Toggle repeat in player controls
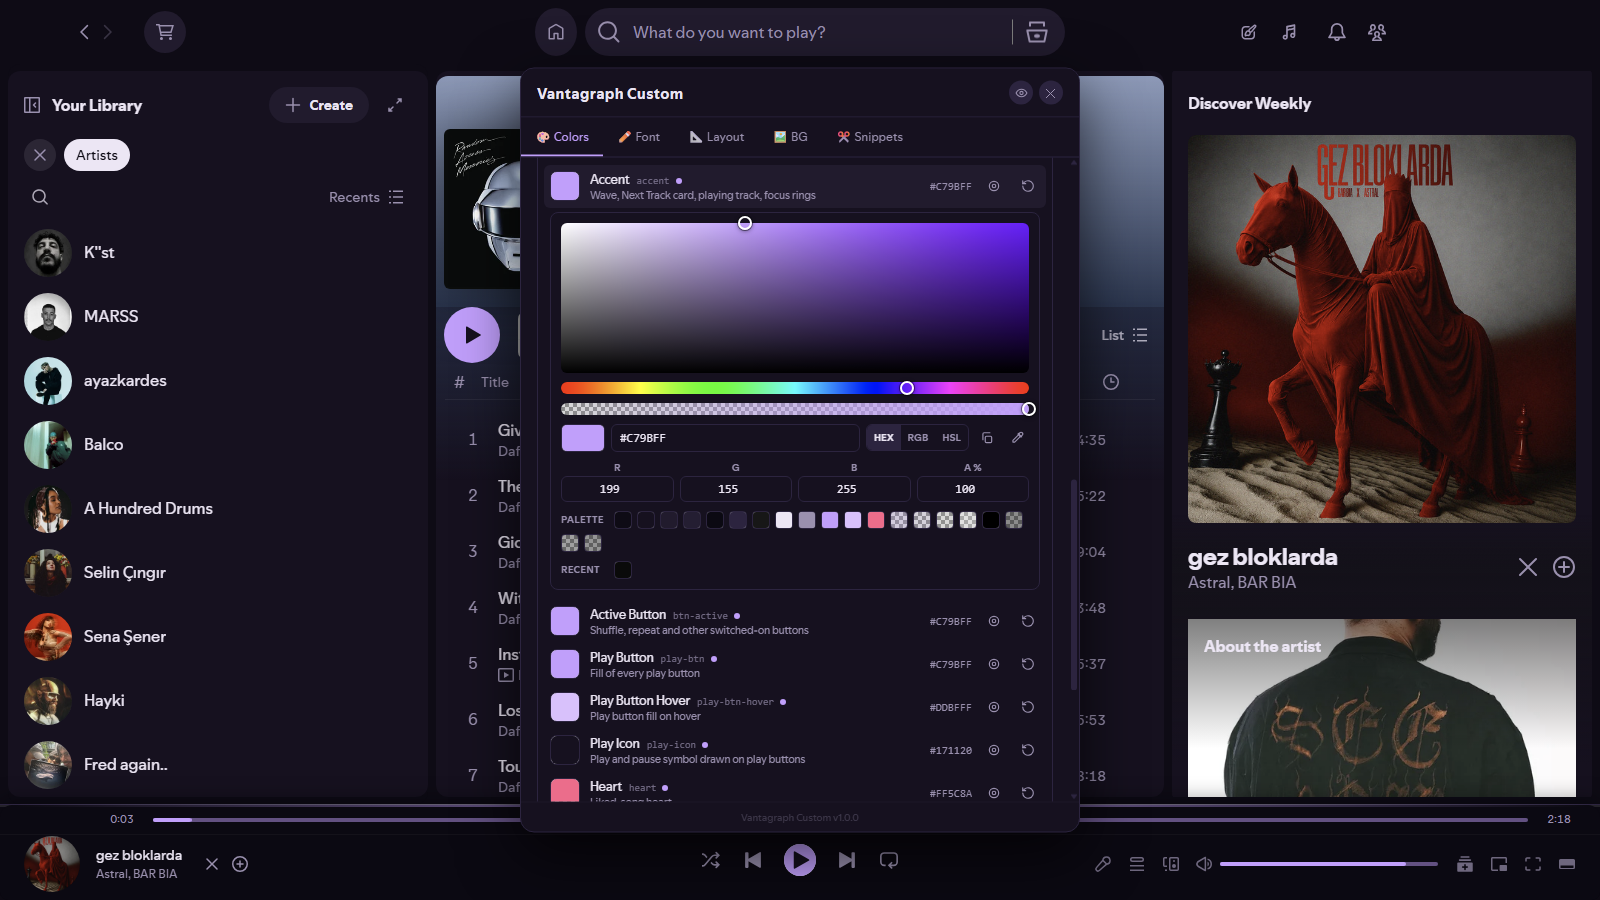Viewport: 1600px width, 900px height. pos(889,860)
